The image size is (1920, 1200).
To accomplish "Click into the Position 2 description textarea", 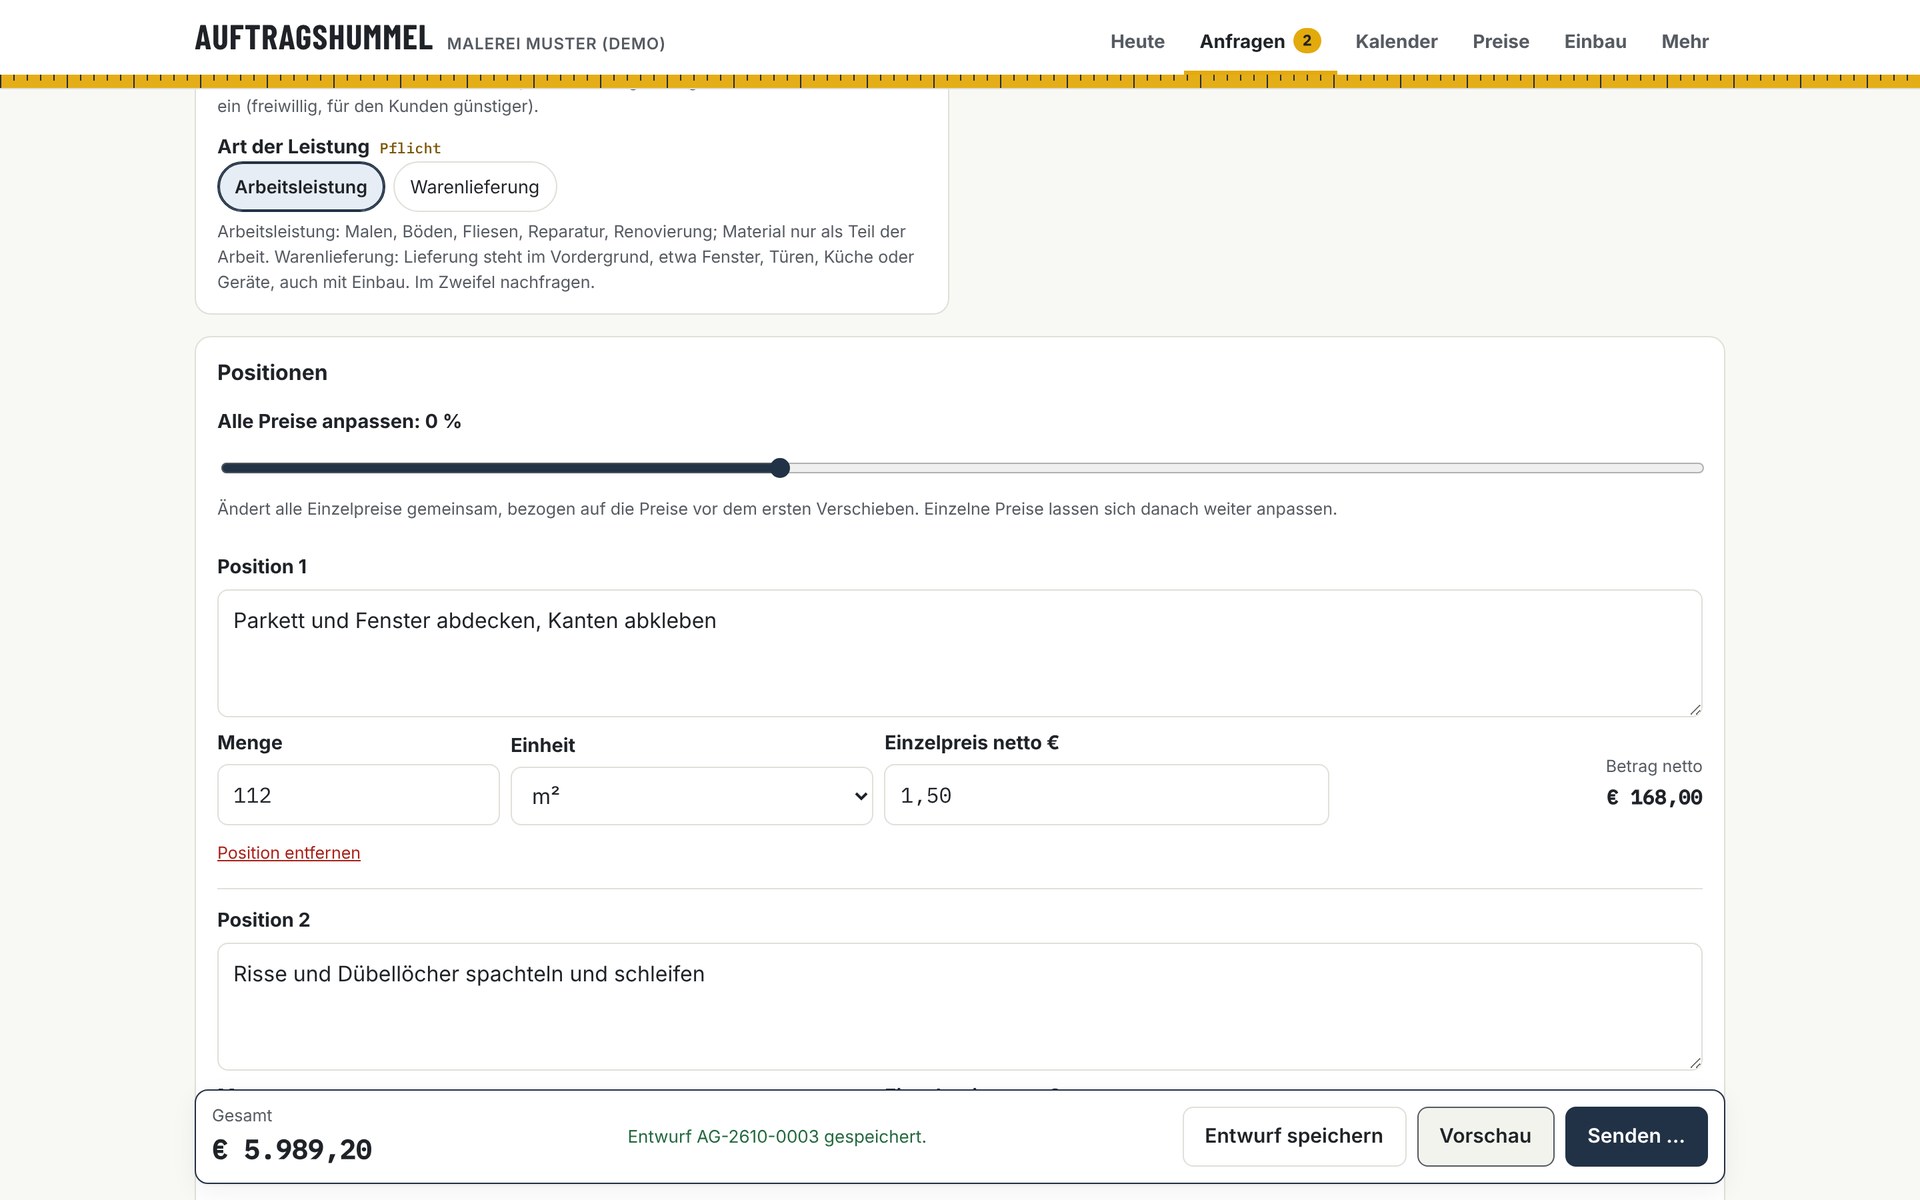I will click(x=959, y=1006).
